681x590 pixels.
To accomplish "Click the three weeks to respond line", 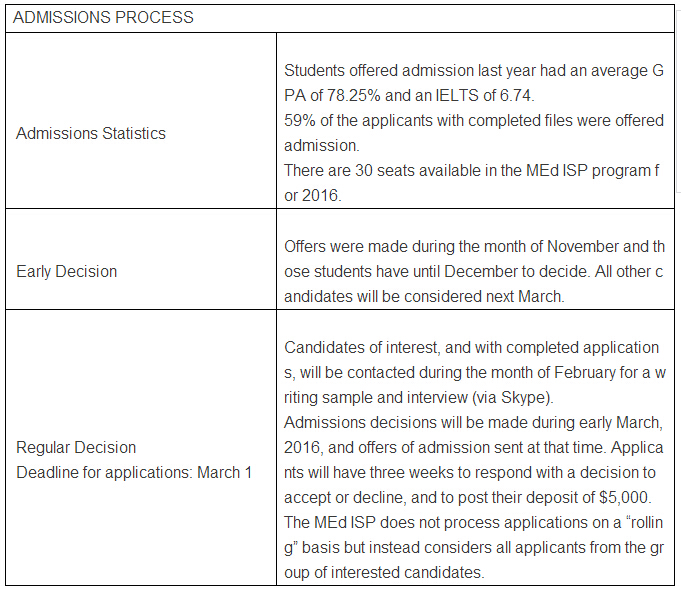I will pyautogui.click(x=470, y=472).
